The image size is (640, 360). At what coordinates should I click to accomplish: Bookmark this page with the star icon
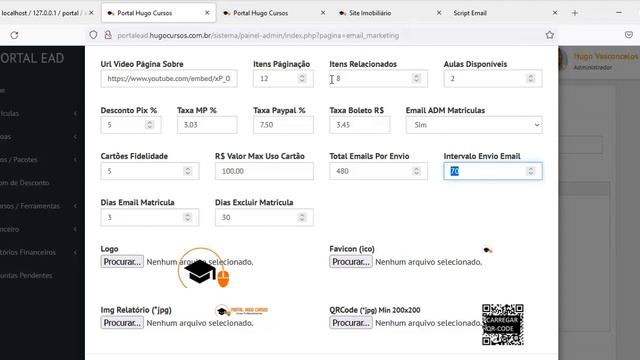coord(550,35)
